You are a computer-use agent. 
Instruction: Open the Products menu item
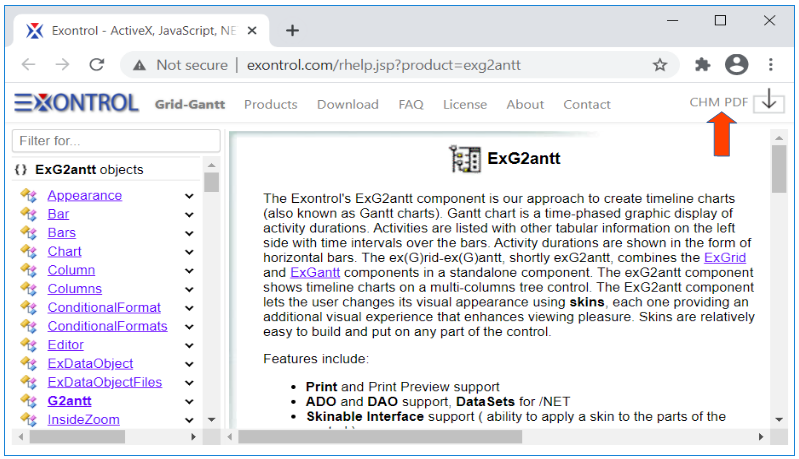coord(270,104)
